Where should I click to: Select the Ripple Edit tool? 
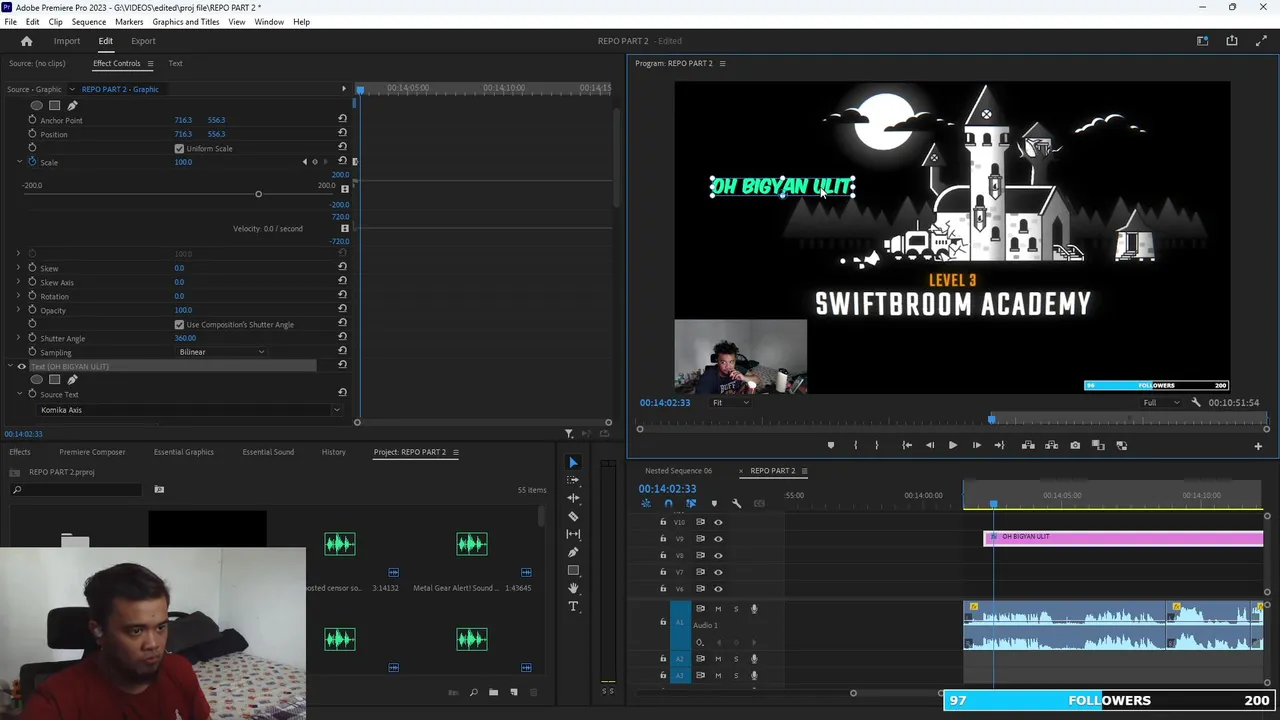(573, 498)
